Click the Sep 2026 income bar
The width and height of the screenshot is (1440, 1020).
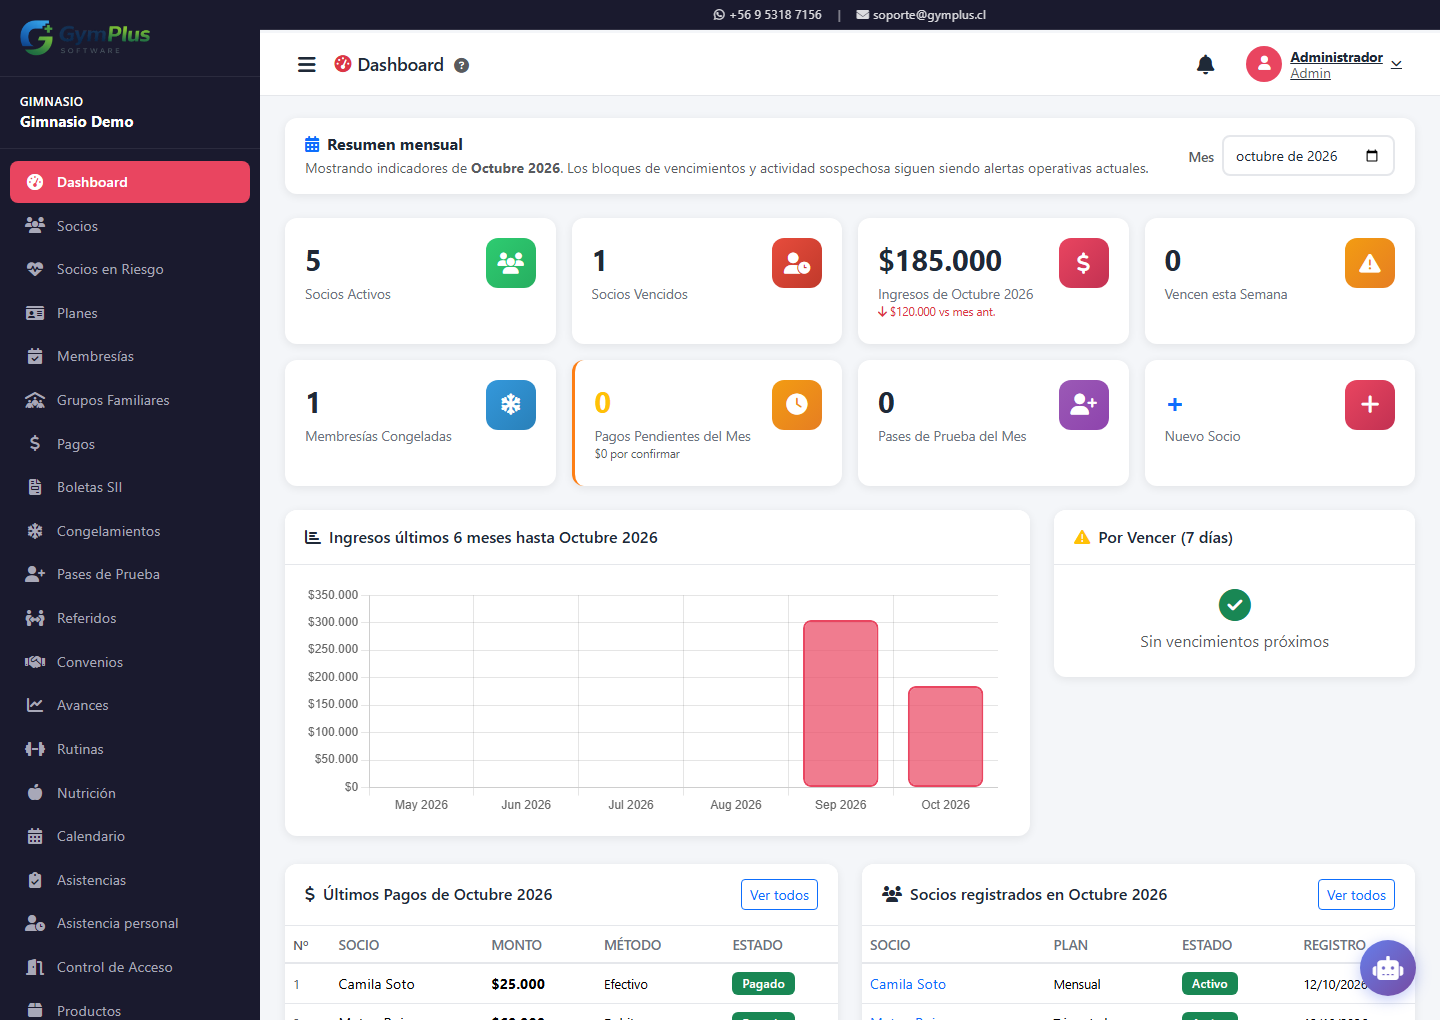click(841, 704)
